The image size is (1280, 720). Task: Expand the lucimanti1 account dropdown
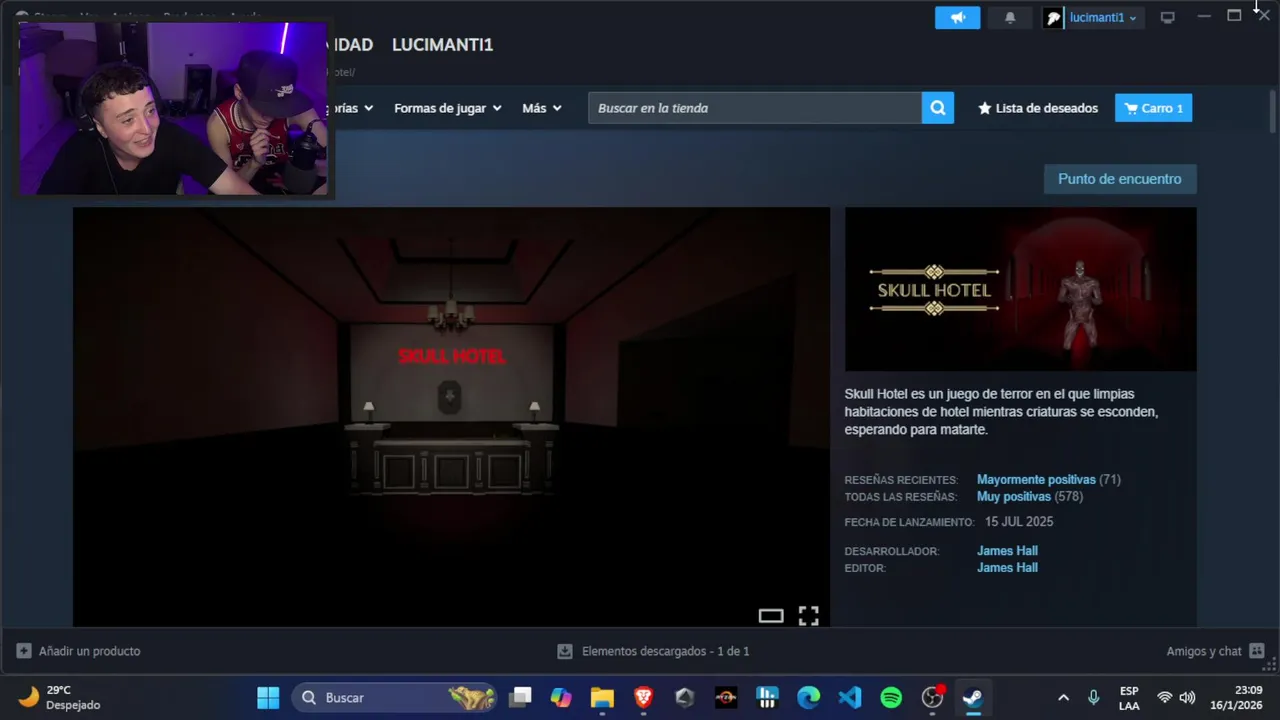[1103, 18]
